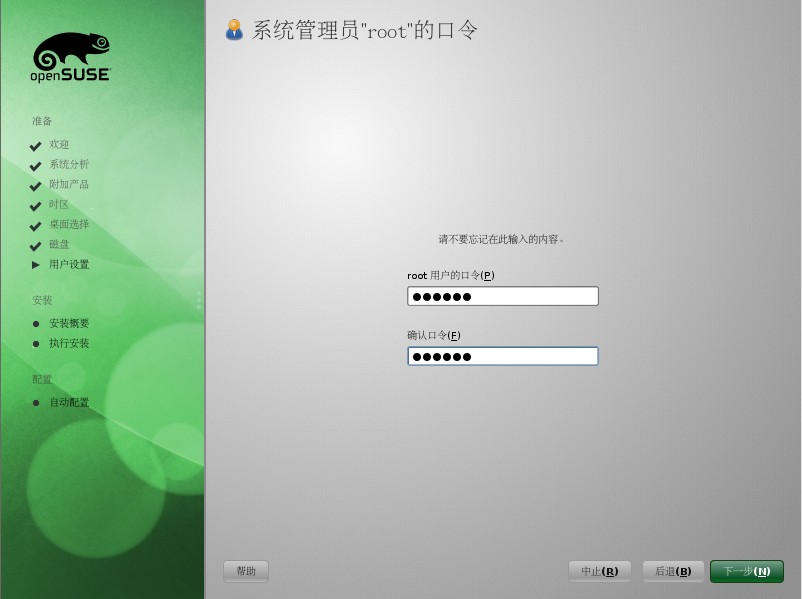Select the 执行安装 step in sidebar
The image size is (802, 599).
pos(69,343)
